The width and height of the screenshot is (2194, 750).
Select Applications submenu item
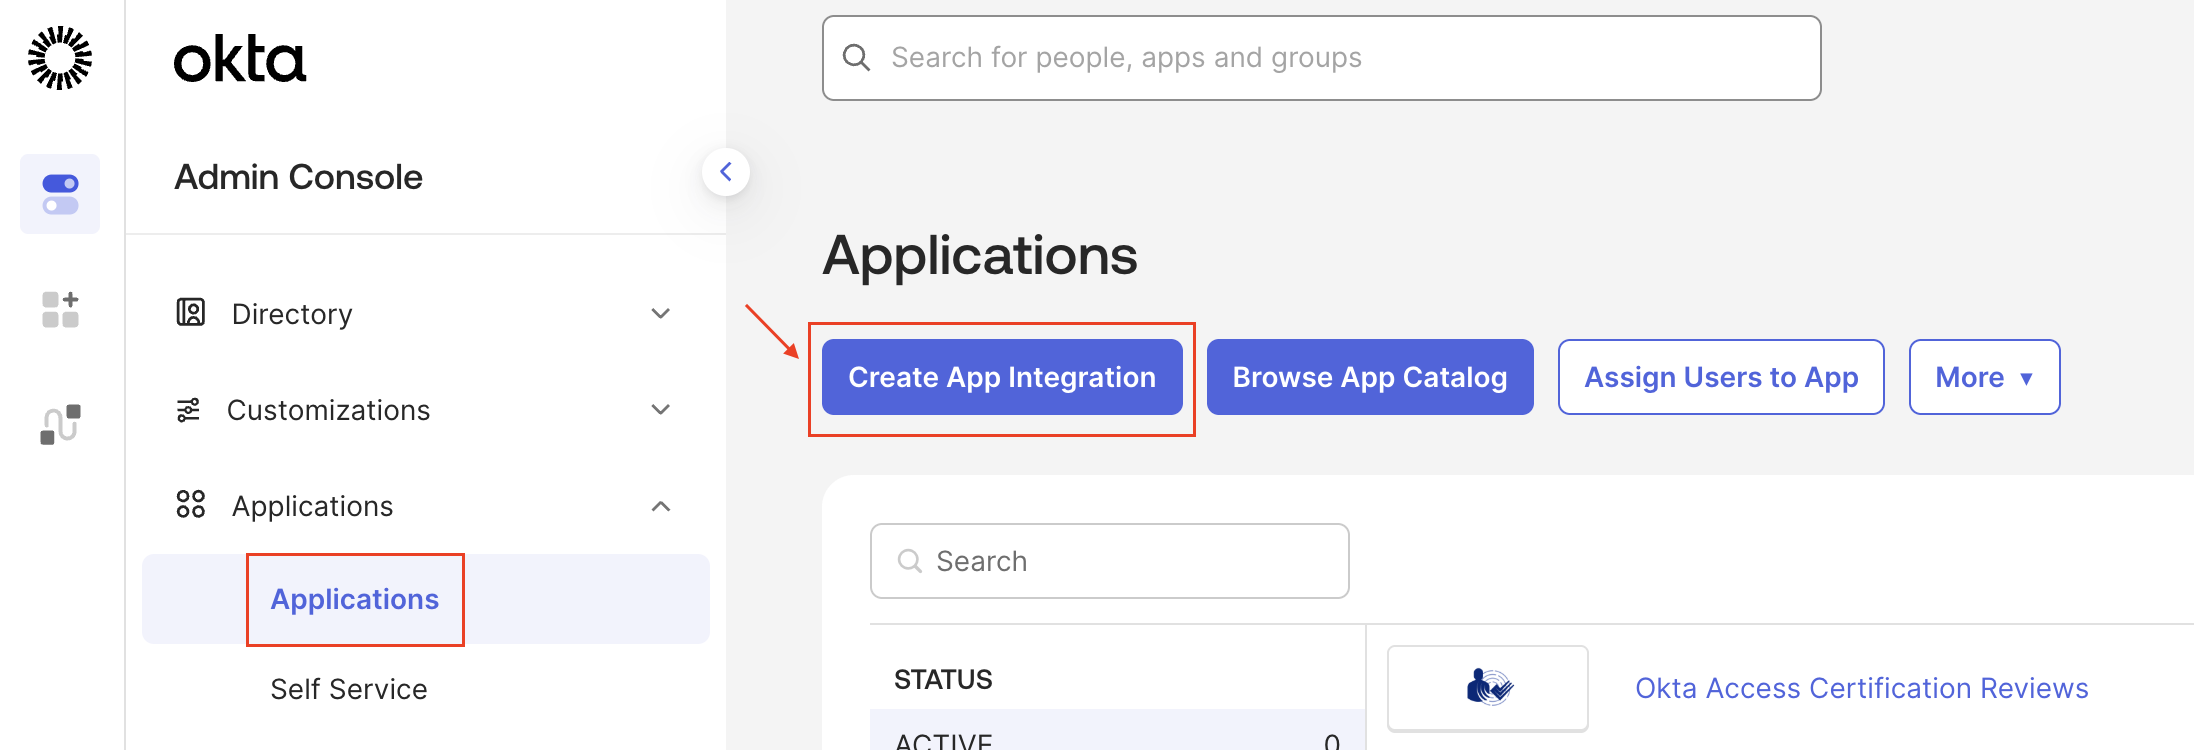coord(355,599)
